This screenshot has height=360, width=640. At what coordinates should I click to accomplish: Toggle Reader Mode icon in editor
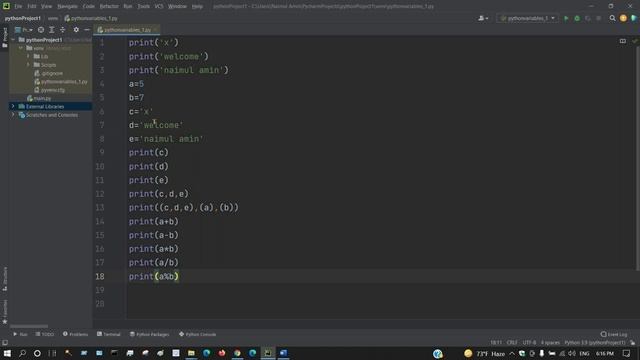point(622,41)
